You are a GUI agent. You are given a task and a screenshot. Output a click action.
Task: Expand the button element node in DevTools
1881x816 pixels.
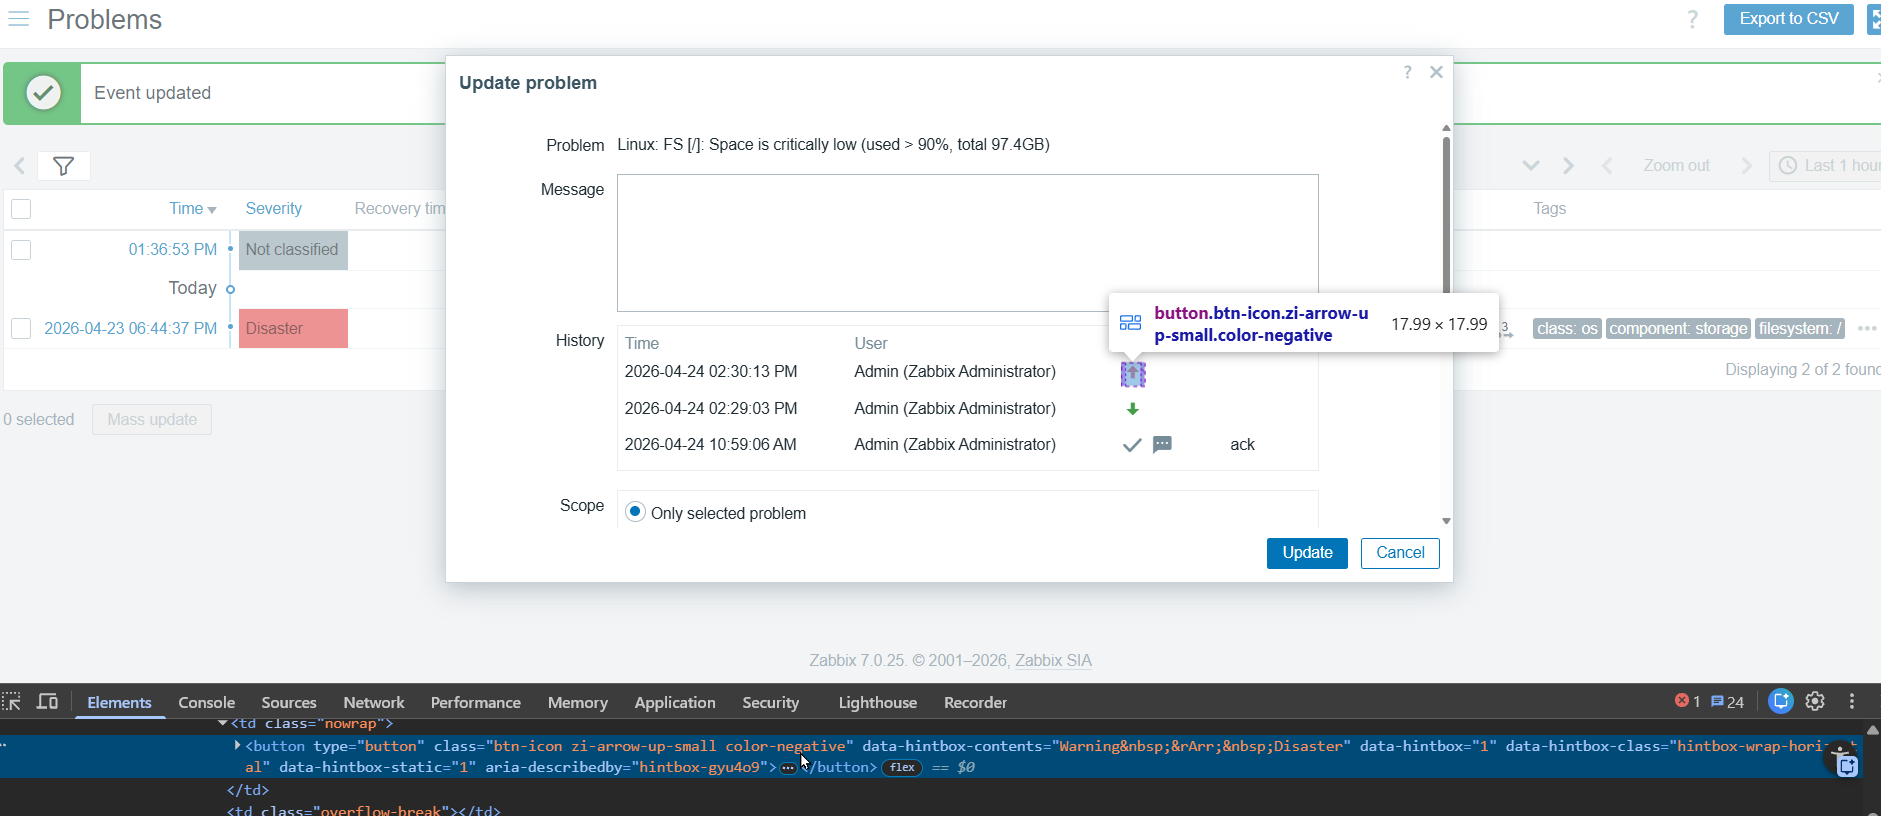[237, 746]
